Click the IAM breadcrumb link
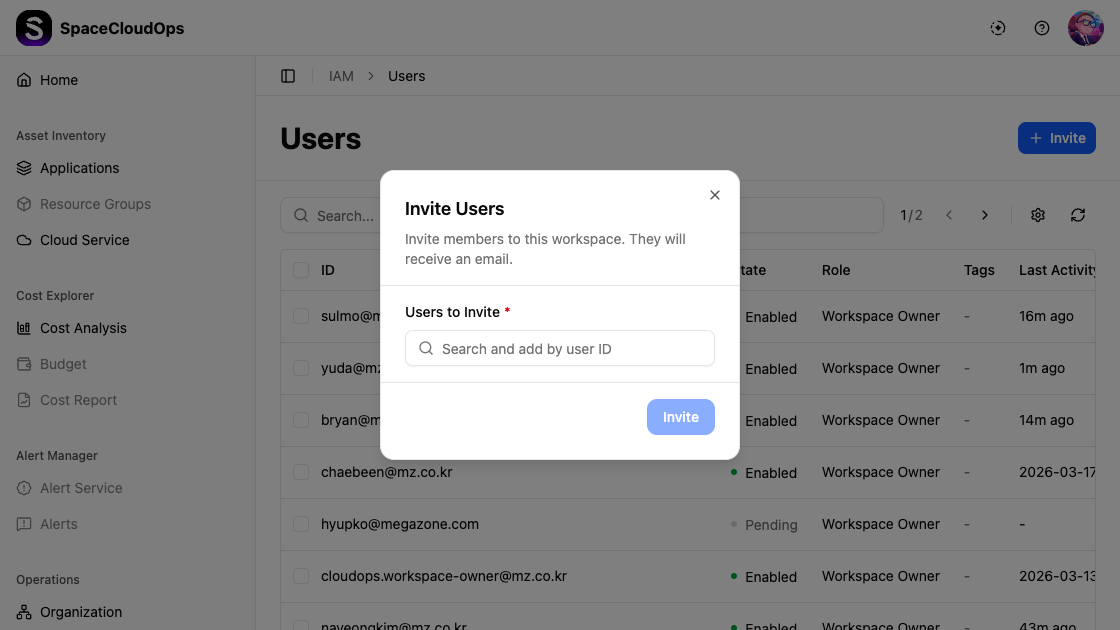This screenshot has width=1120, height=630. coord(341,76)
